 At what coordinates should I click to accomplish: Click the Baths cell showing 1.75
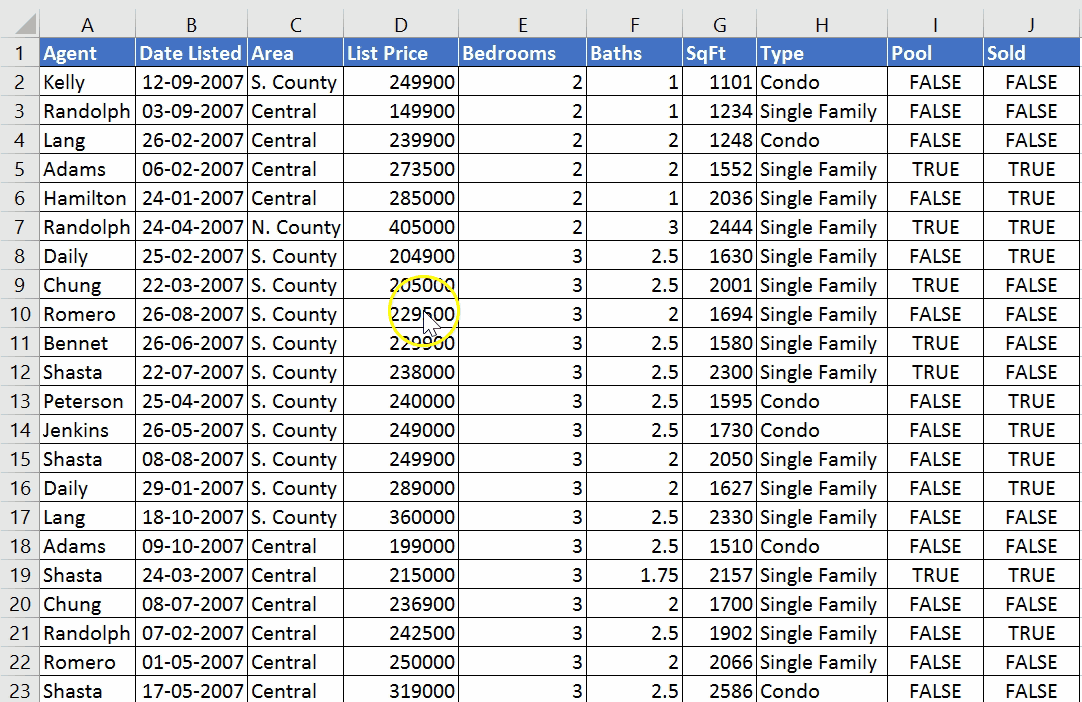coord(634,575)
